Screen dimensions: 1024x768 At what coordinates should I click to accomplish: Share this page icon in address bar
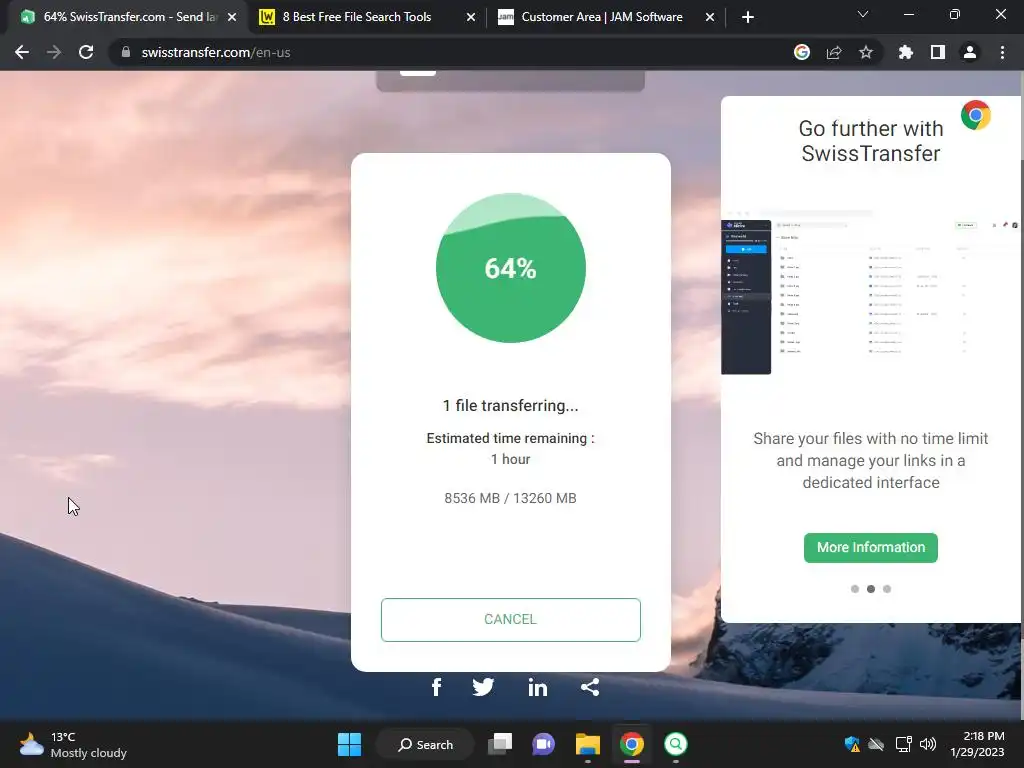click(x=834, y=52)
